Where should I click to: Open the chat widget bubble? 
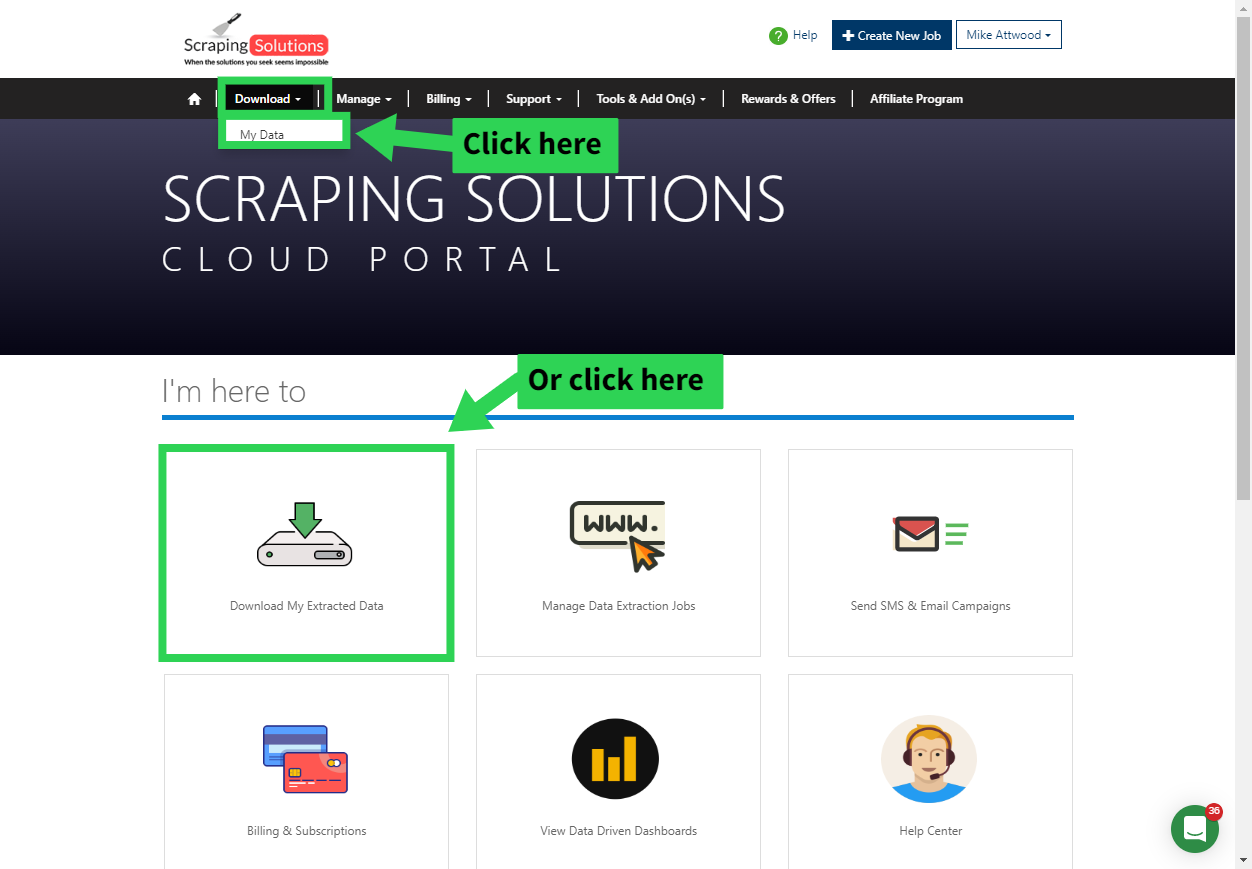[1195, 829]
